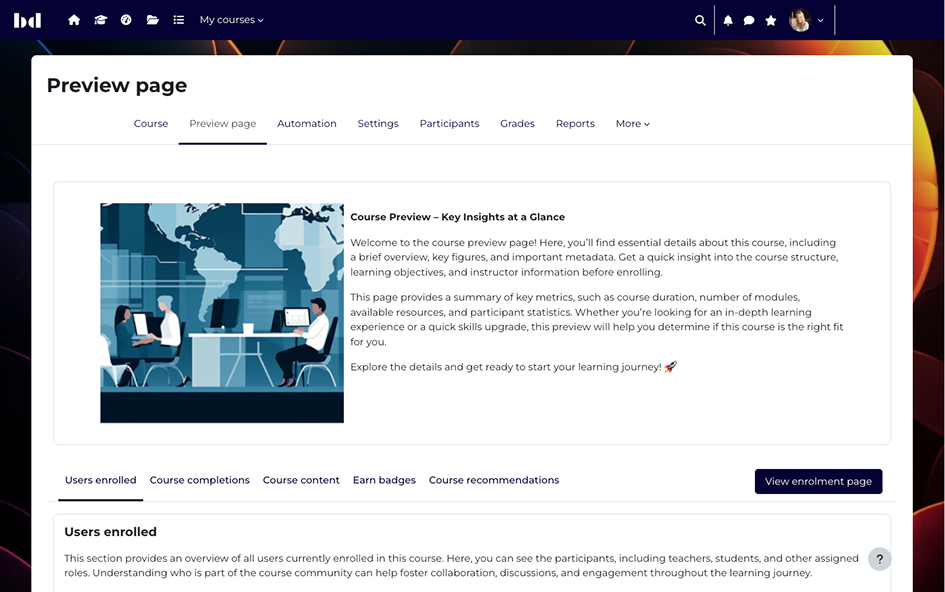Switch to the Earn badges tab
This screenshot has height=592, width=945.
384,480
